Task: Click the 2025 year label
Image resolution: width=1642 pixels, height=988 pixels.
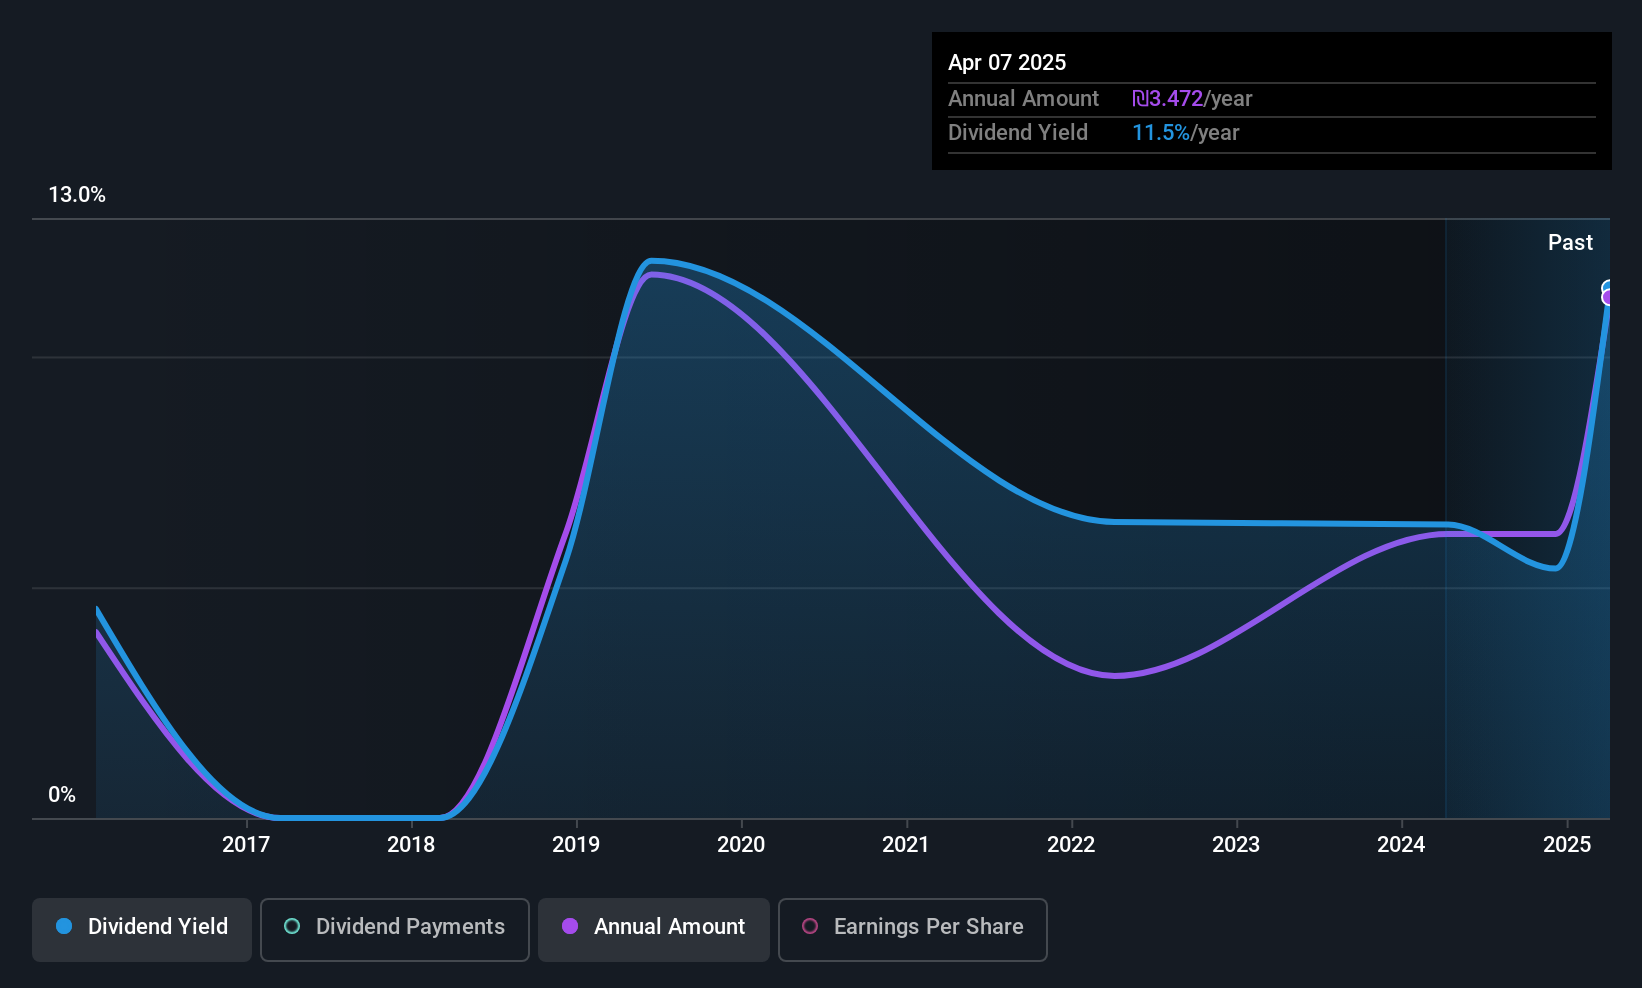Action: 1567,845
